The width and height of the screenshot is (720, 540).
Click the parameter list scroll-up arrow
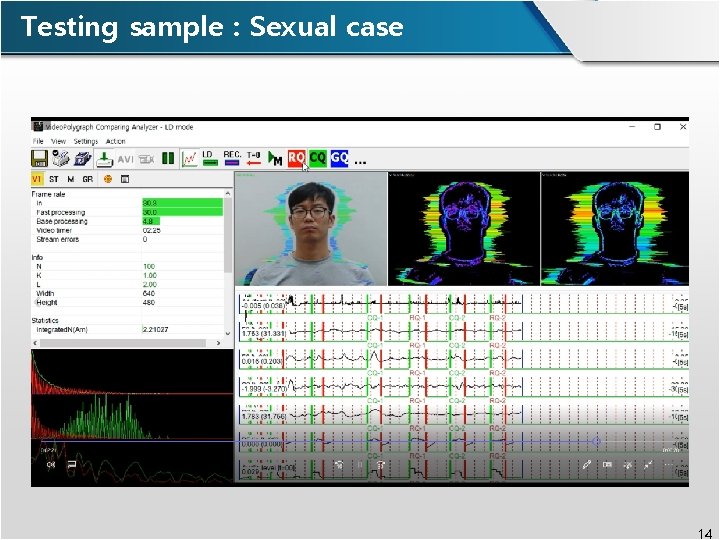[x=228, y=194]
